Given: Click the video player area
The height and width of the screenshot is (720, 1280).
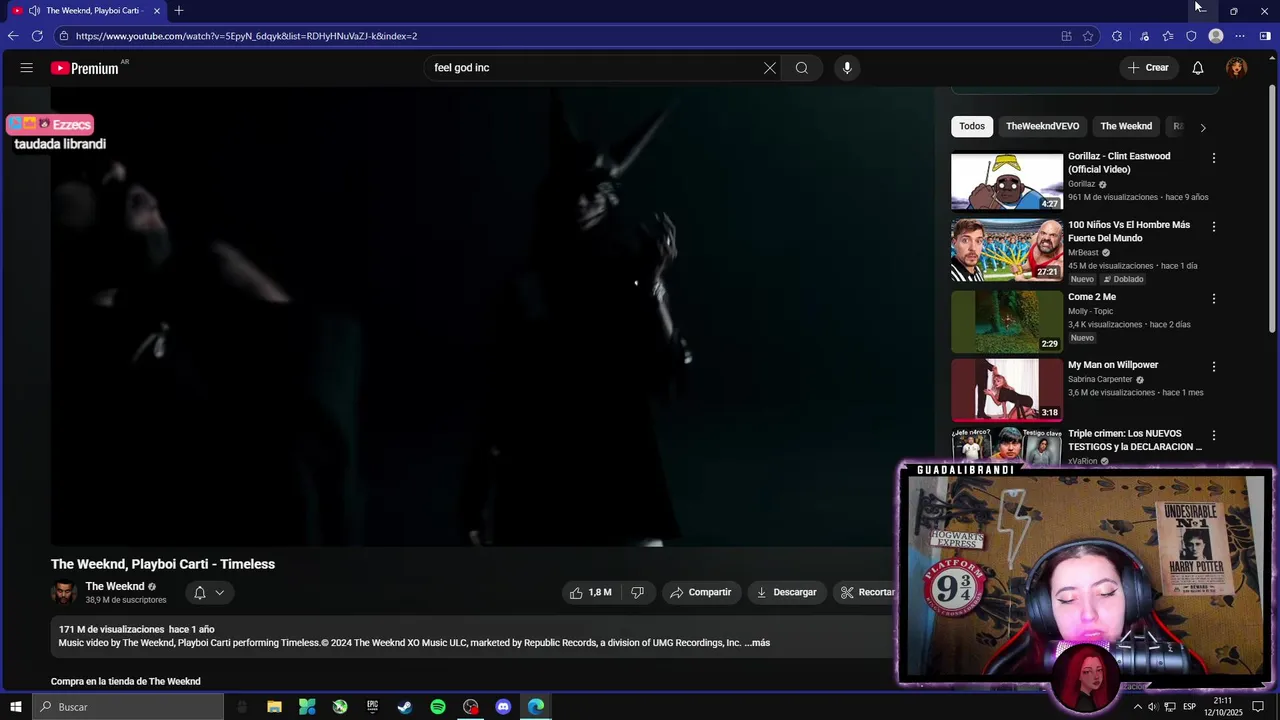Looking at the screenshot, I should point(492,317).
